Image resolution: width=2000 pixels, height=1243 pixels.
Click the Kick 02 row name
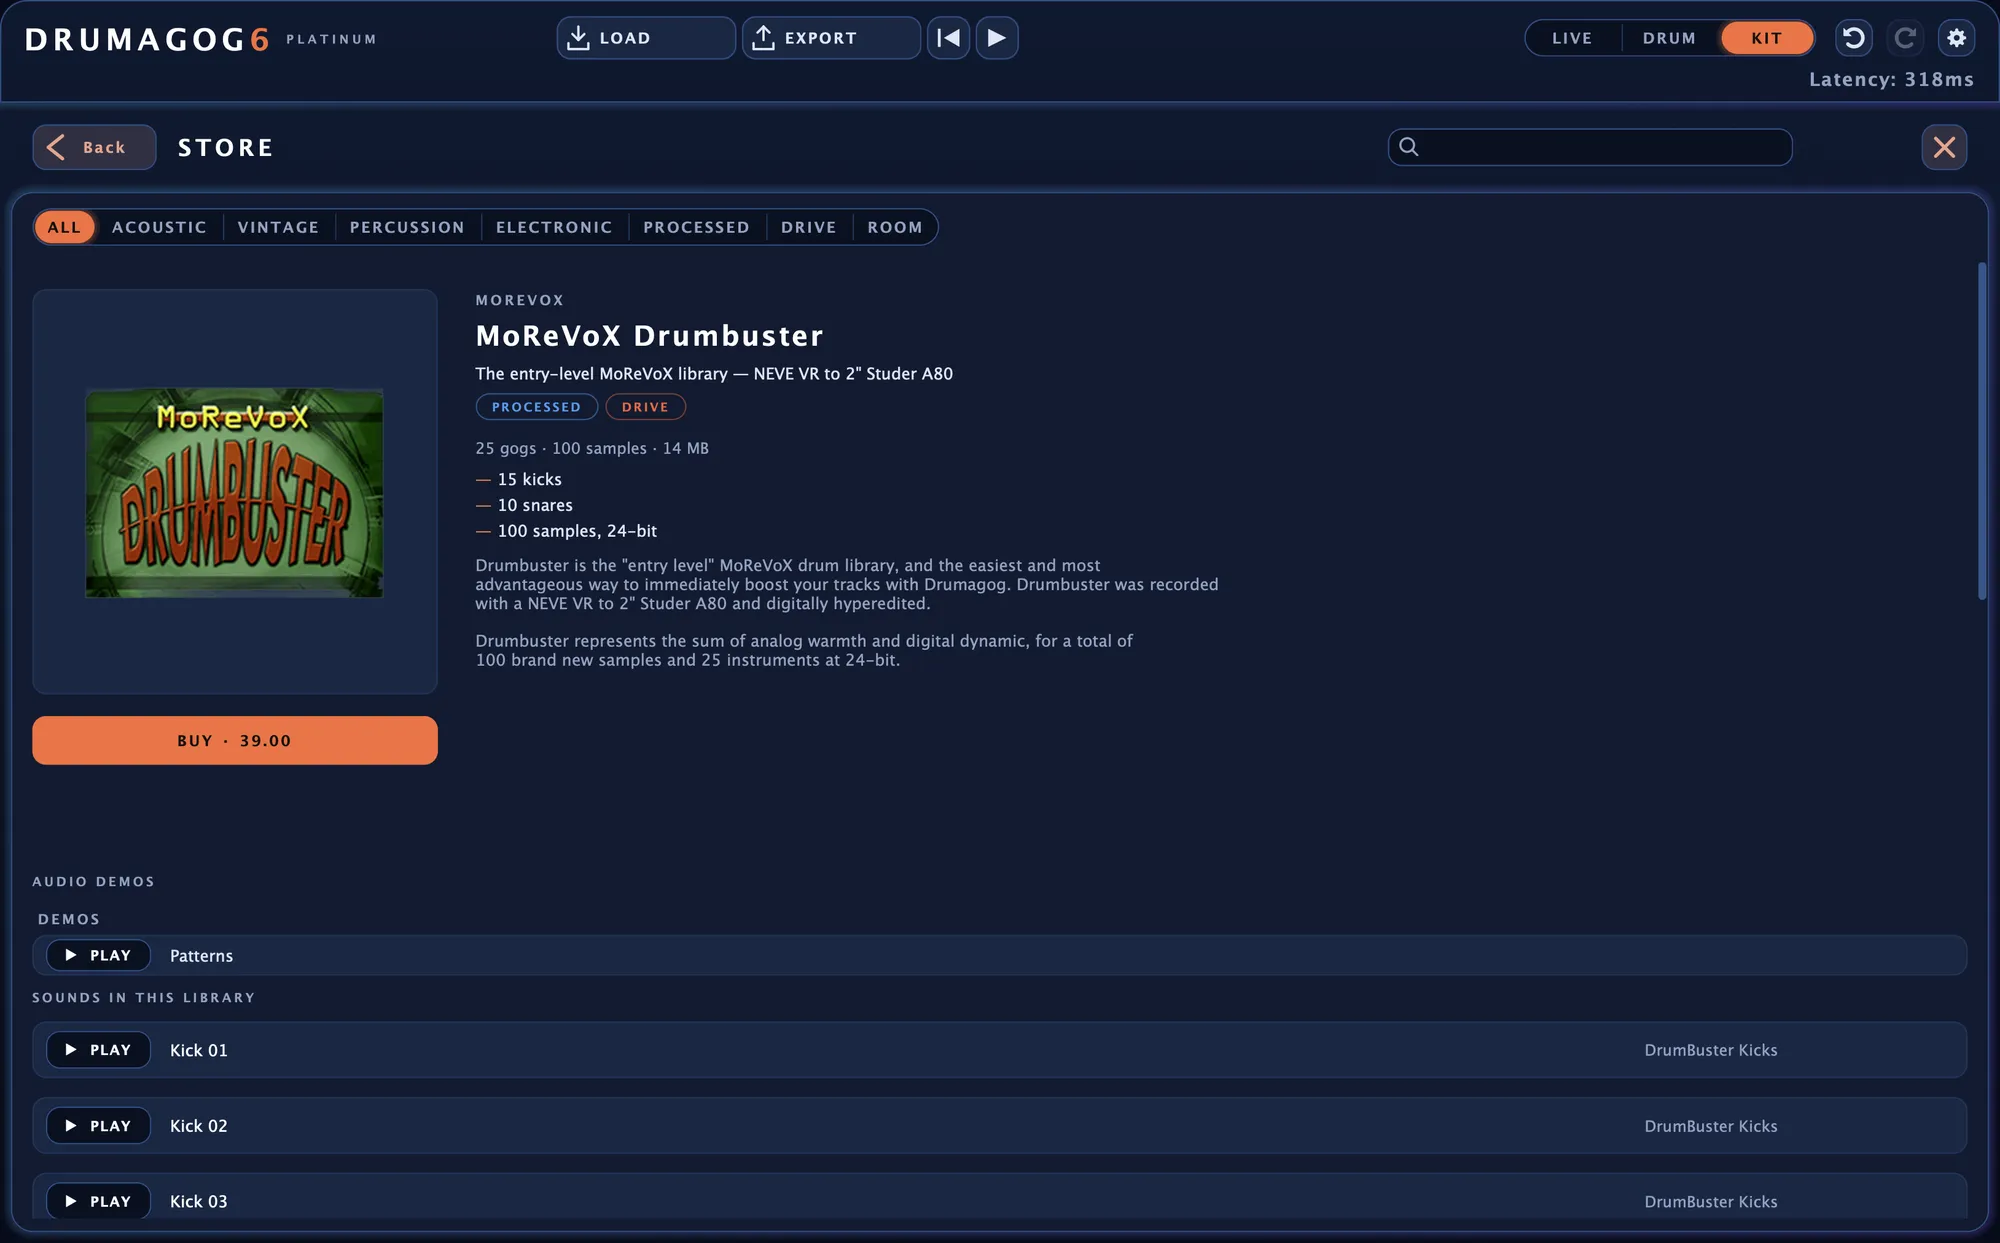(x=199, y=1126)
